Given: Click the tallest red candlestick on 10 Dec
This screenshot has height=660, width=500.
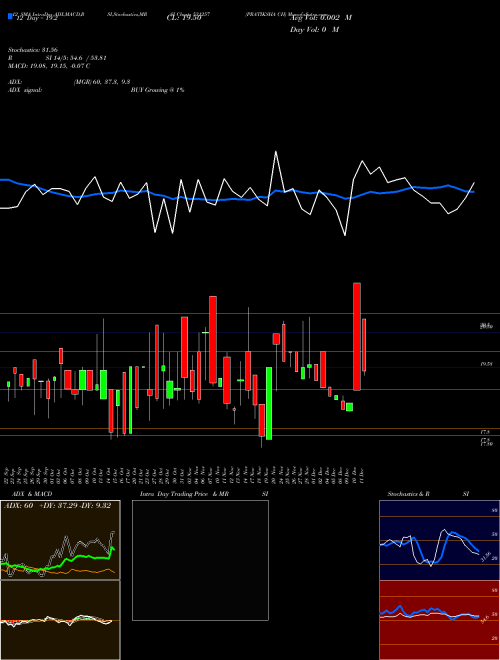Looking at the screenshot, I should tap(357, 337).
